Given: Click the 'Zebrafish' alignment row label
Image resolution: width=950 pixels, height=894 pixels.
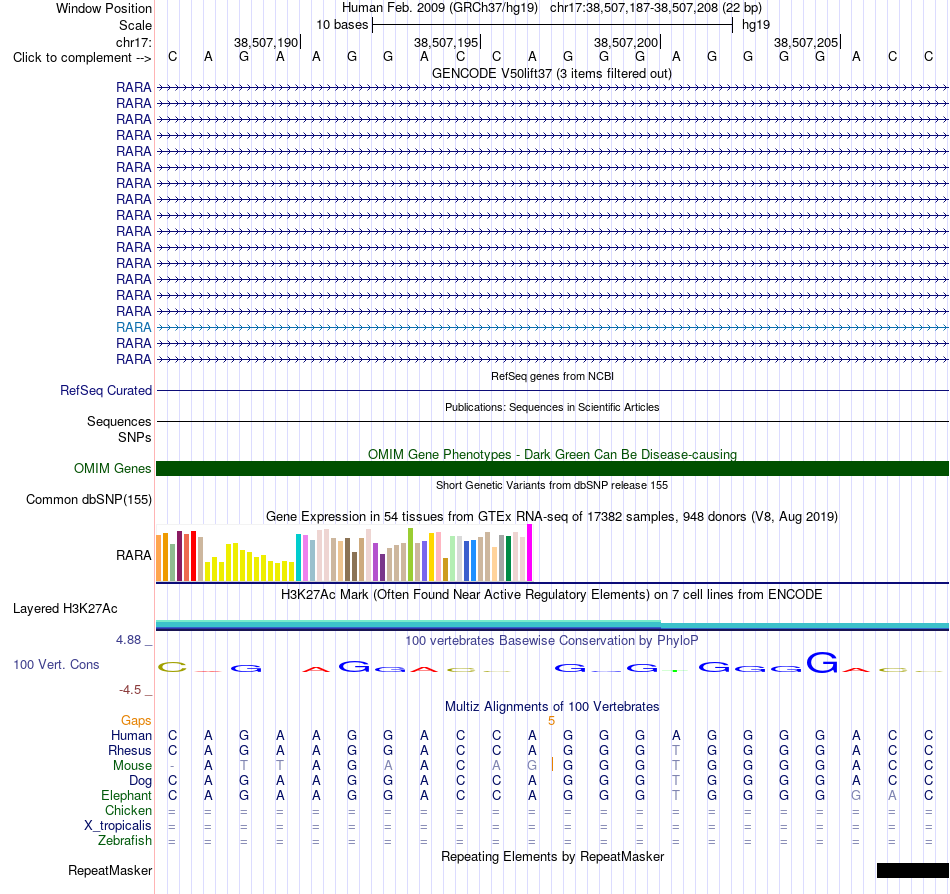Looking at the screenshot, I should tap(125, 841).
